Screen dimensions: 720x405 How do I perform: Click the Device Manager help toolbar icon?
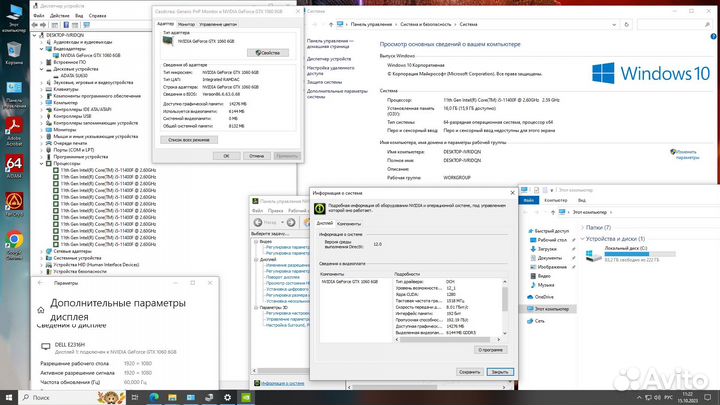click(x=66, y=25)
